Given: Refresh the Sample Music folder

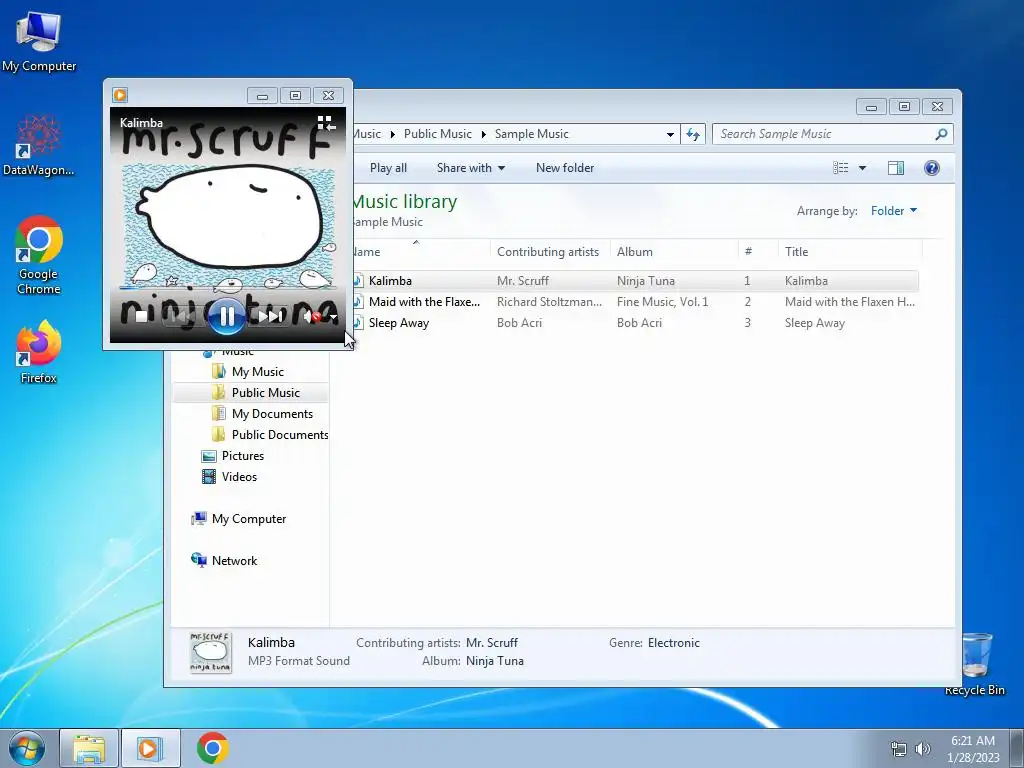Looking at the screenshot, I should [692, 134].
